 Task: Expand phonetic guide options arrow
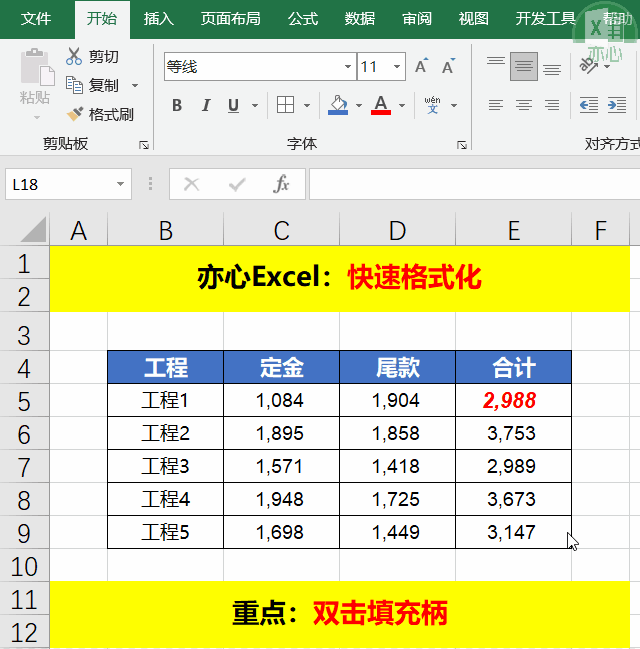(454, 106)
